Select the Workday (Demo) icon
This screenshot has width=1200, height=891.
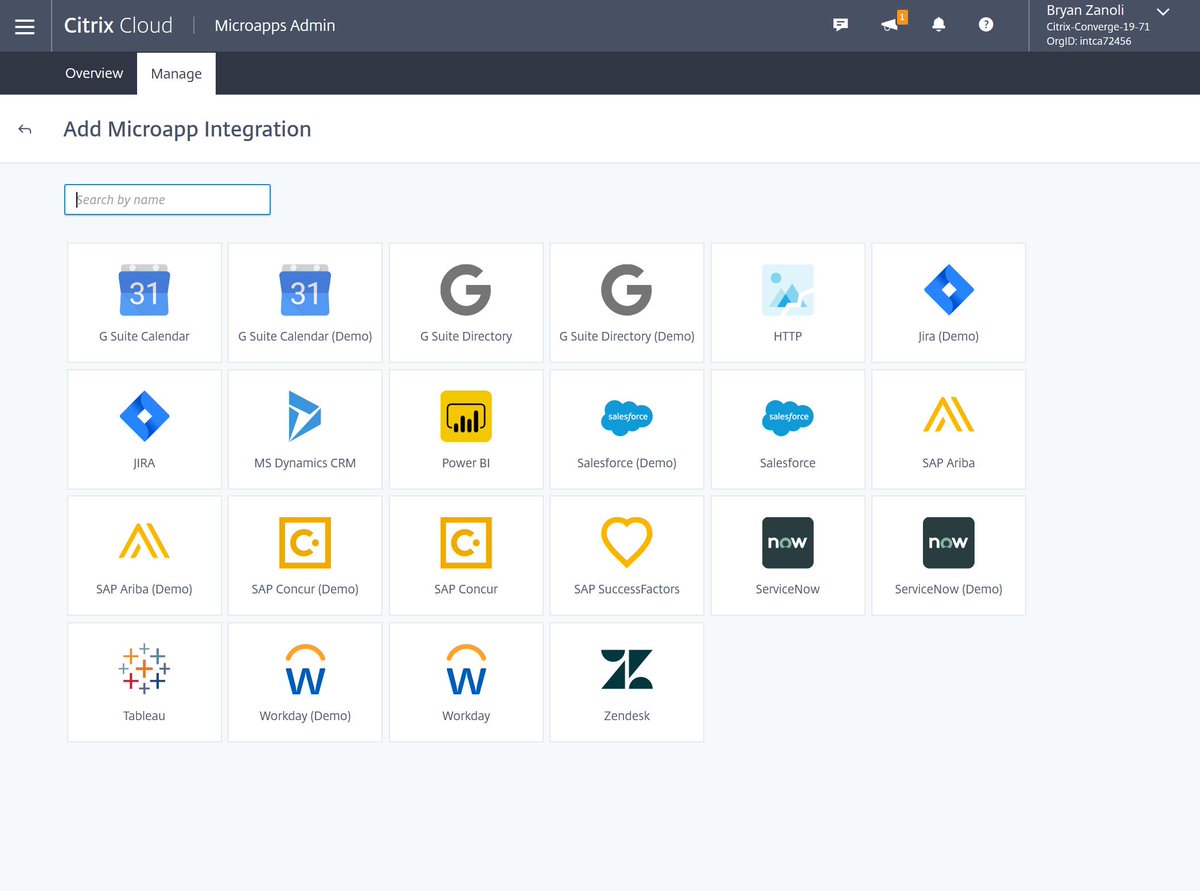point(305,669)
